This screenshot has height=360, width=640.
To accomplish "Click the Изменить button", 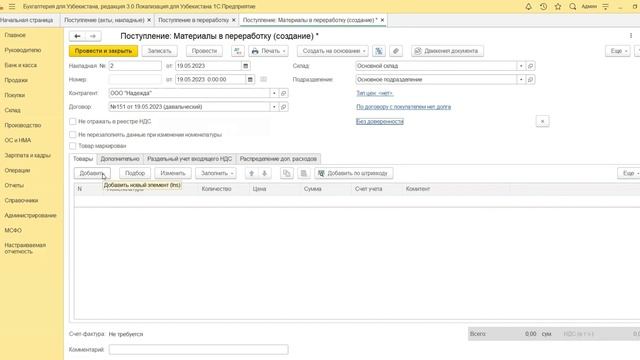I will (x=173, y=173).
